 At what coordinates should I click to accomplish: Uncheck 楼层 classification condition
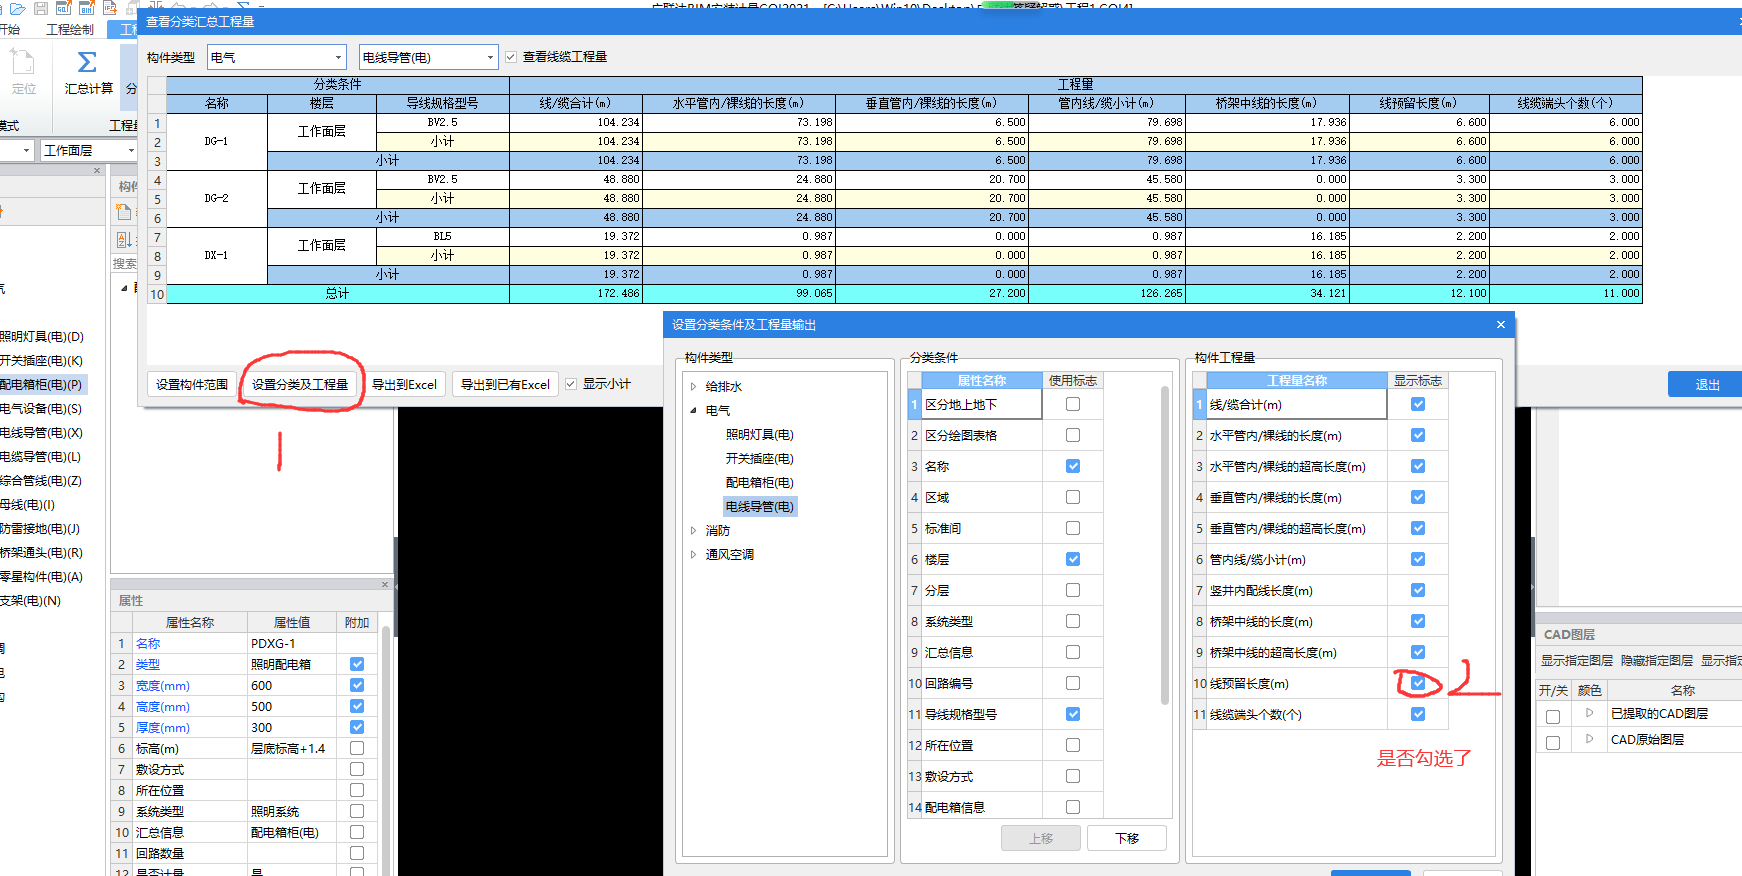[1073, 559]
